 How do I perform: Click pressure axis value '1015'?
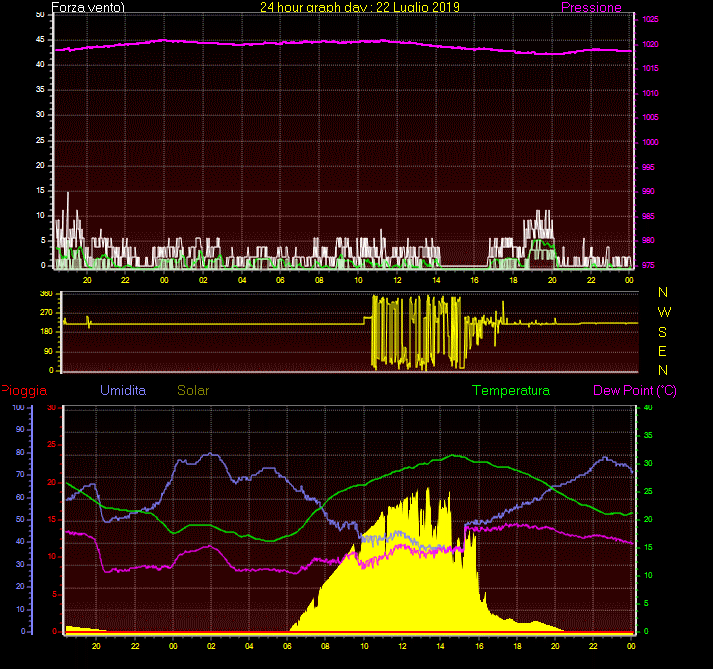click(650, 68)
